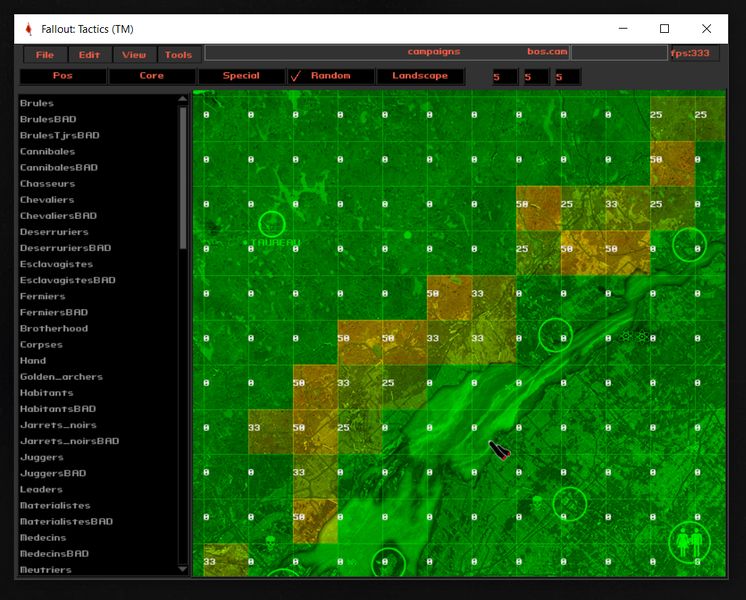
Task: Click the first of three 5 value fields
Action: (505, 77)
